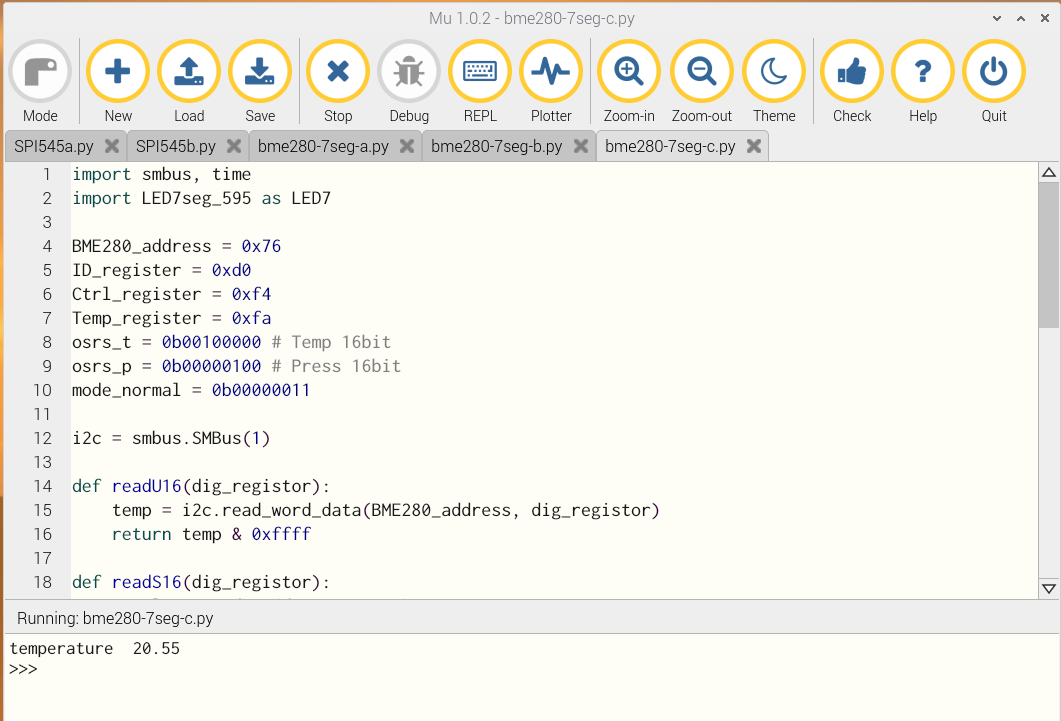
Task: Zoom out of the editor text
Action: tap(701, 72)
